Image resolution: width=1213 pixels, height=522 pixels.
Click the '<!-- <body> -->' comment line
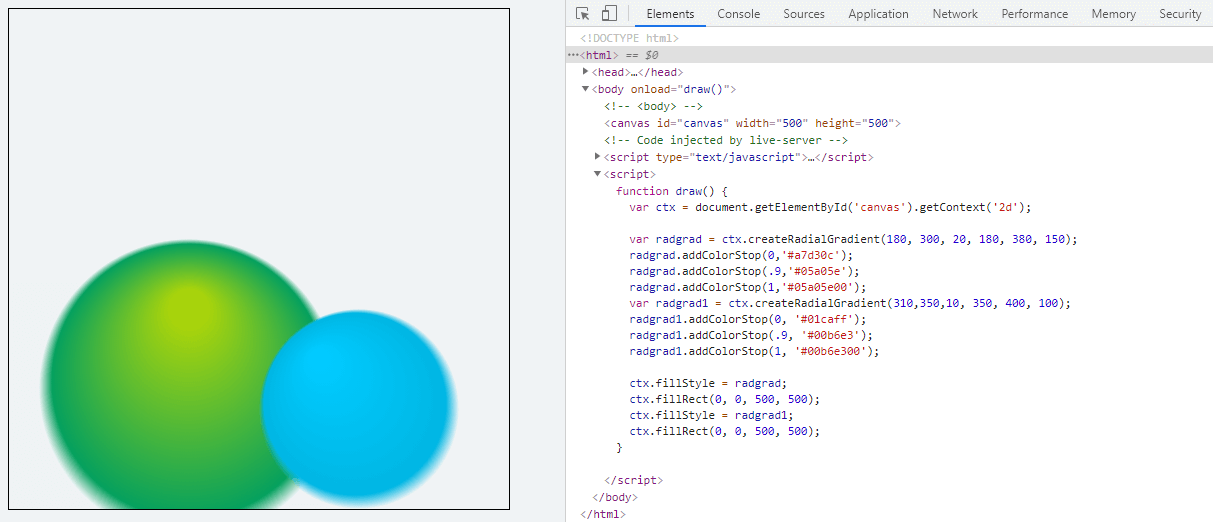click(653, 106)
